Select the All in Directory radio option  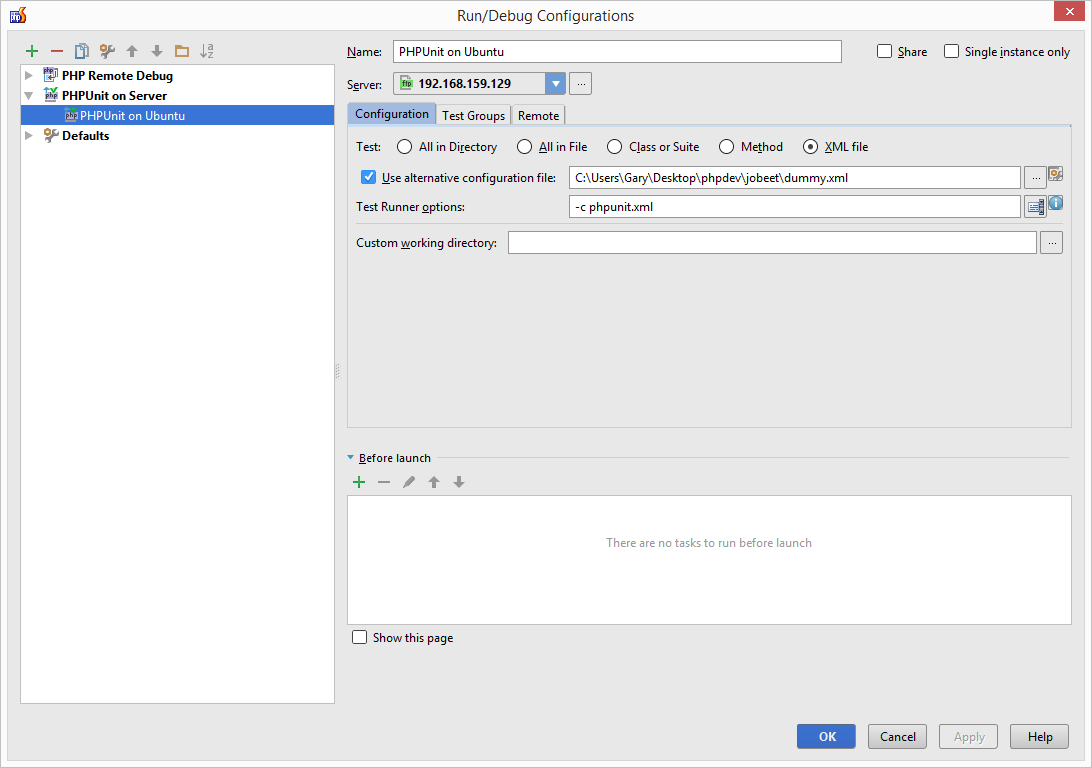click(404, 146)
